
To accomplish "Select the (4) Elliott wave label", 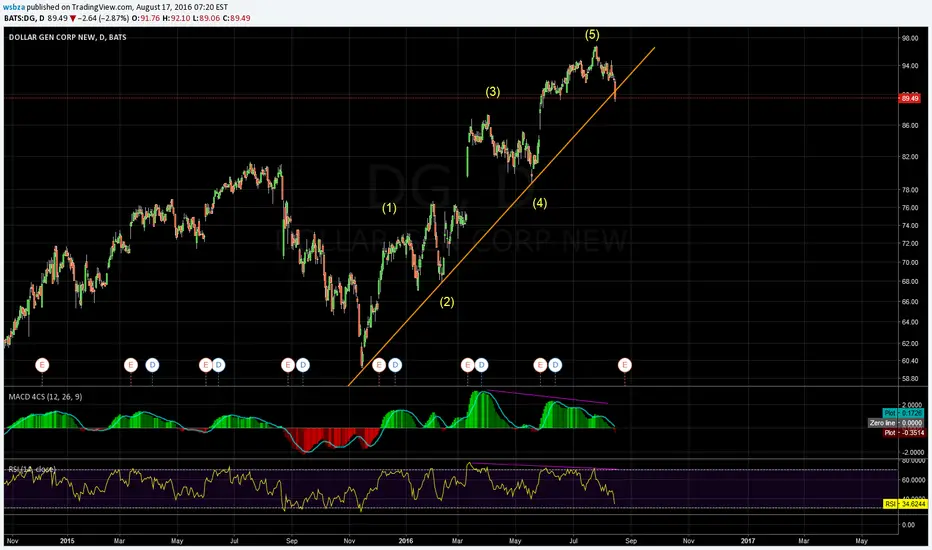I will pos(540,203).
